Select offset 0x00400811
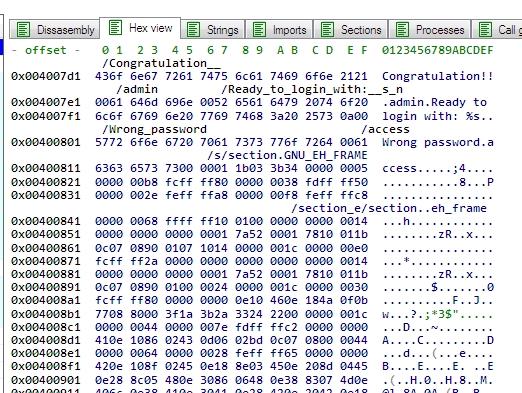 (46, 168)
